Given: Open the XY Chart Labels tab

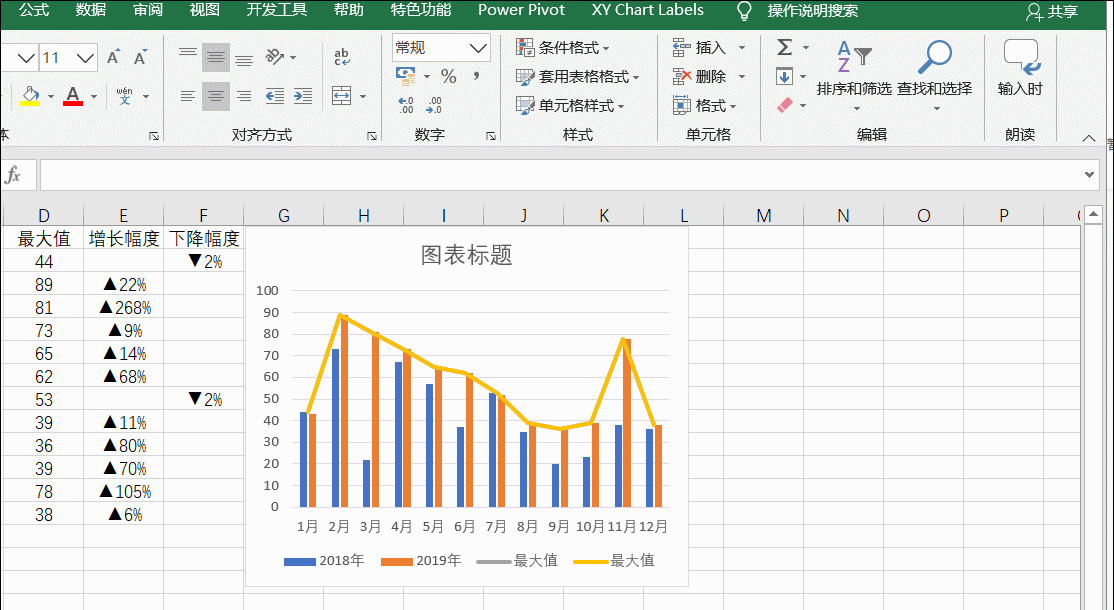Looking at the screenshot, I should point(648,10).
